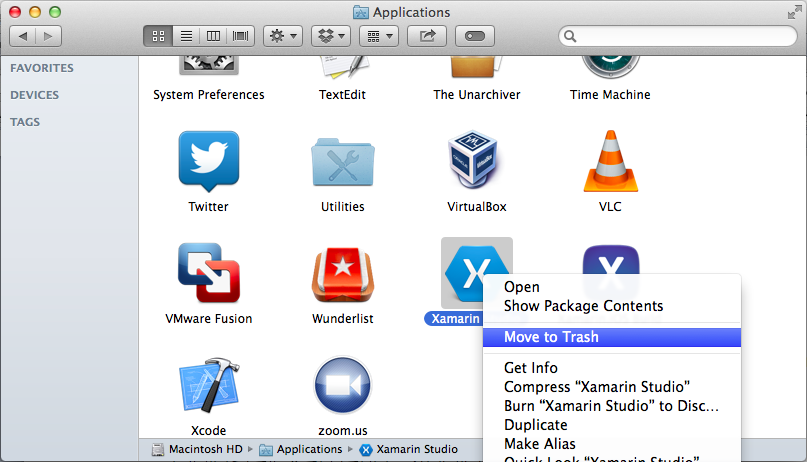Expand the Arrange items dropdown
The width and height of the screenshot is (807, 462).
[378, 36]
